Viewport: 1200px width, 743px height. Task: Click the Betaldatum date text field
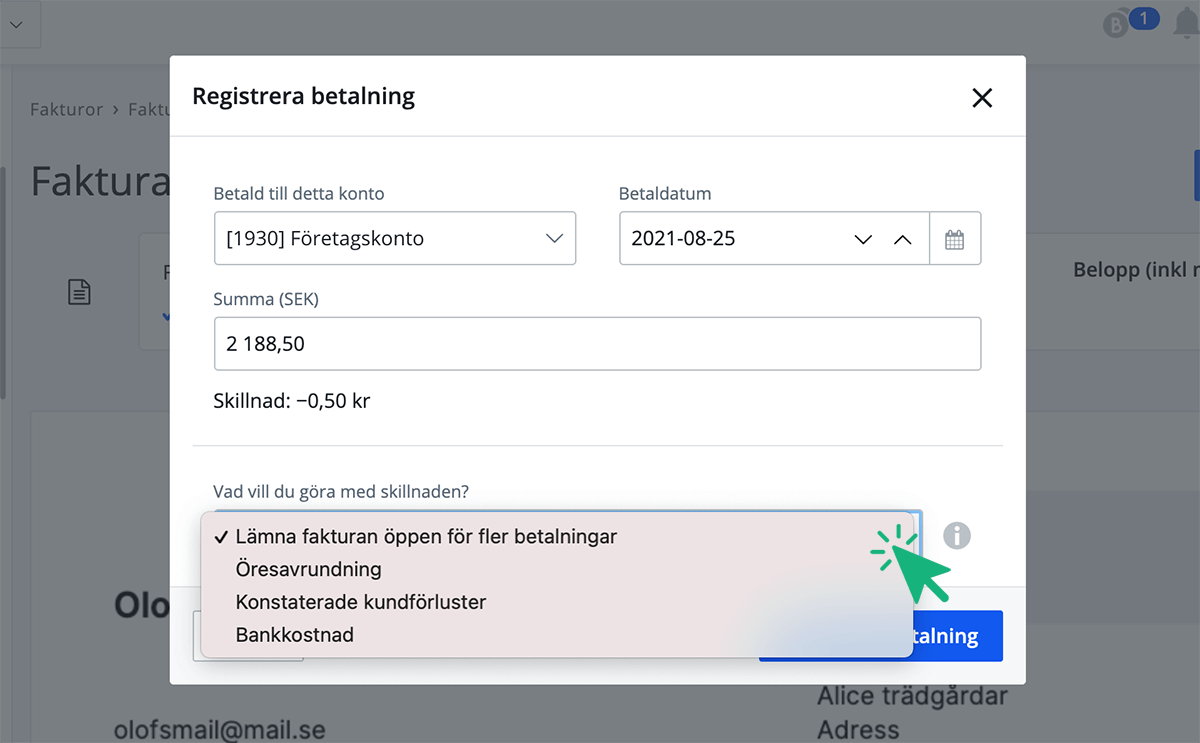tap(730, 239)
